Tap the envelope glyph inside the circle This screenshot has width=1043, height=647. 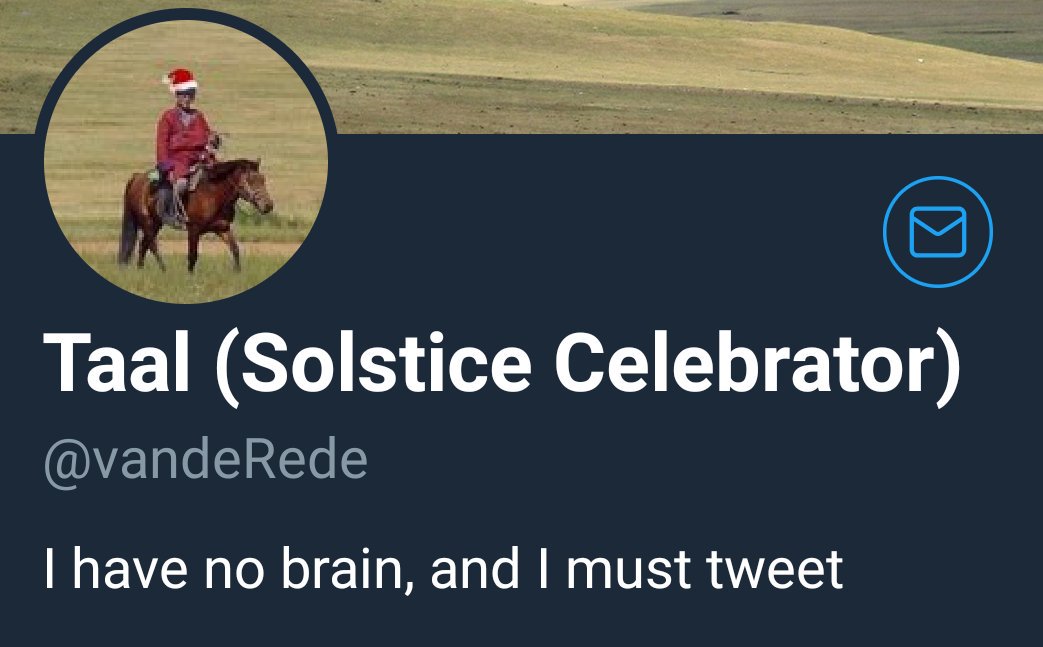[x=937, y=231]
